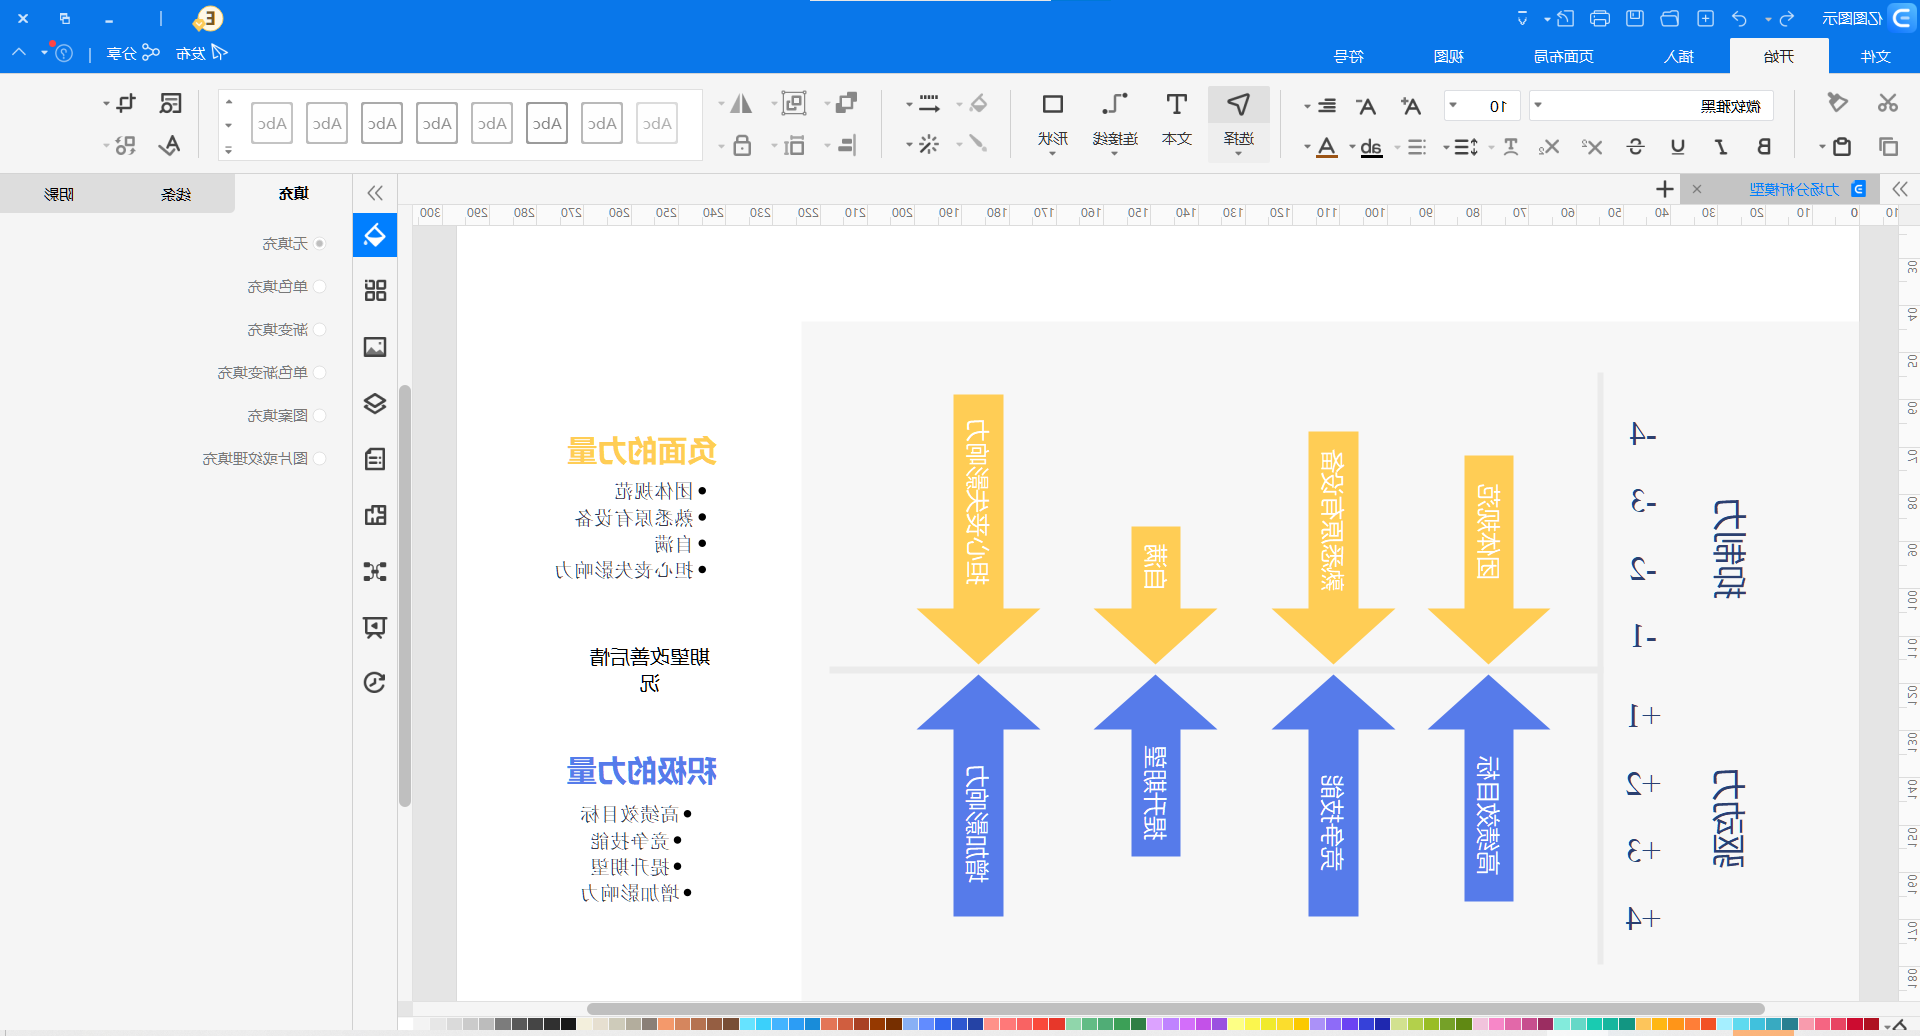Open the image panel icon

[375, 347]
